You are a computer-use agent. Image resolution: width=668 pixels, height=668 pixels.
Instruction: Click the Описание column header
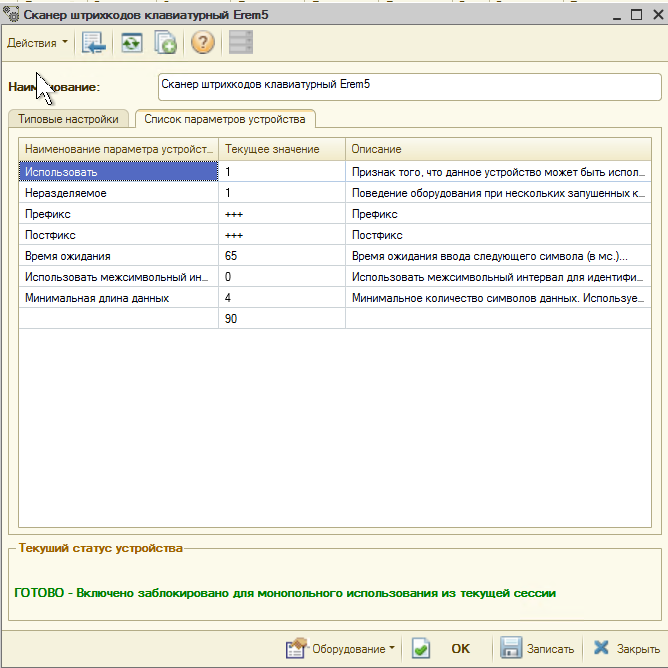(498, 149)
